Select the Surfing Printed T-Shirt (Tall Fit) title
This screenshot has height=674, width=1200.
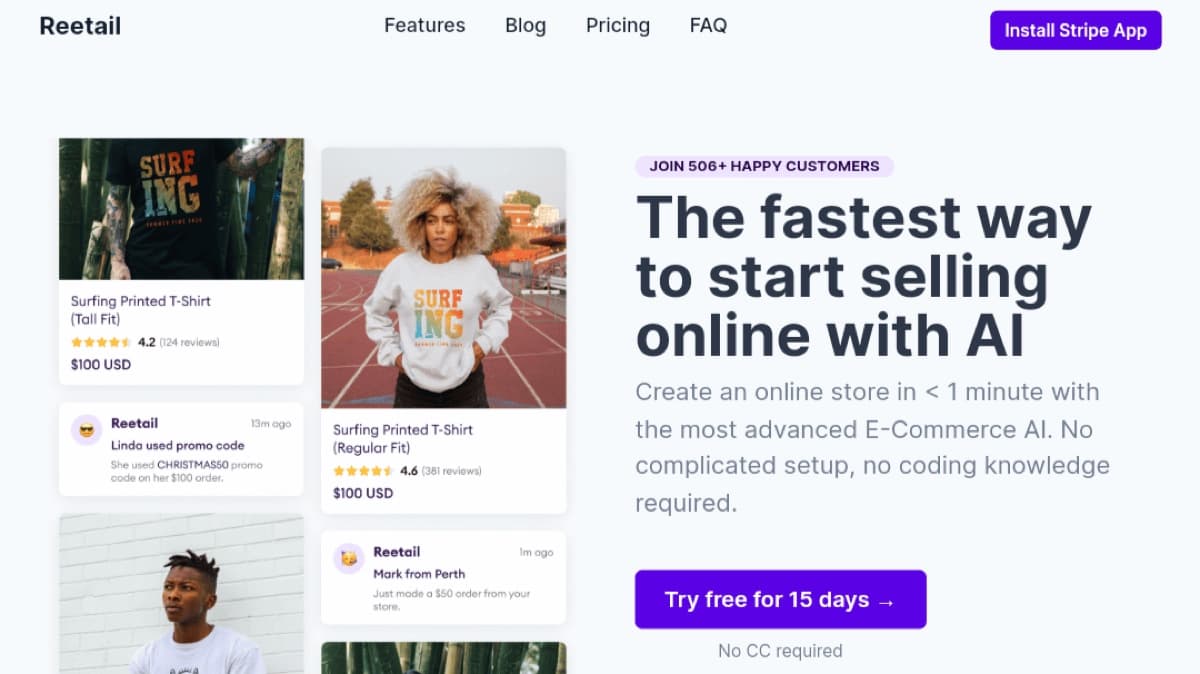pos(141,310)
